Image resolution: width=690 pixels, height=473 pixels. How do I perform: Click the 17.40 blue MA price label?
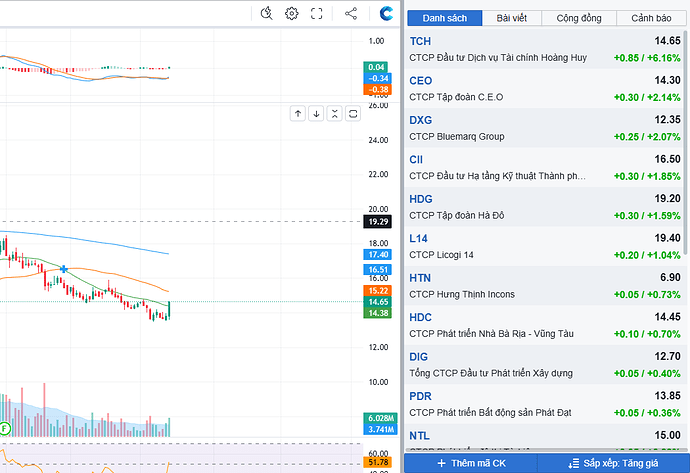[x=378, y=255]
